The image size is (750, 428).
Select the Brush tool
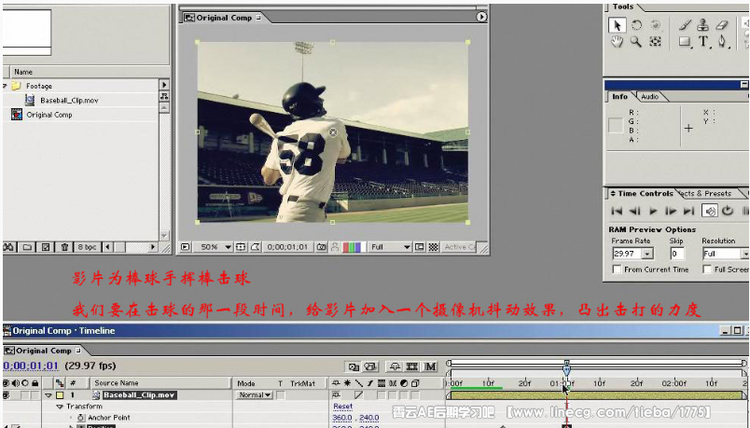click(684, 25)
